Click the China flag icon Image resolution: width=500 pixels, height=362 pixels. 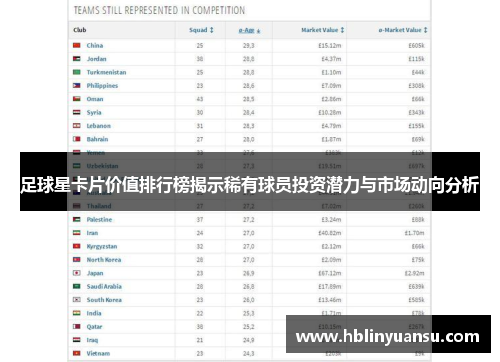point(77,45)
